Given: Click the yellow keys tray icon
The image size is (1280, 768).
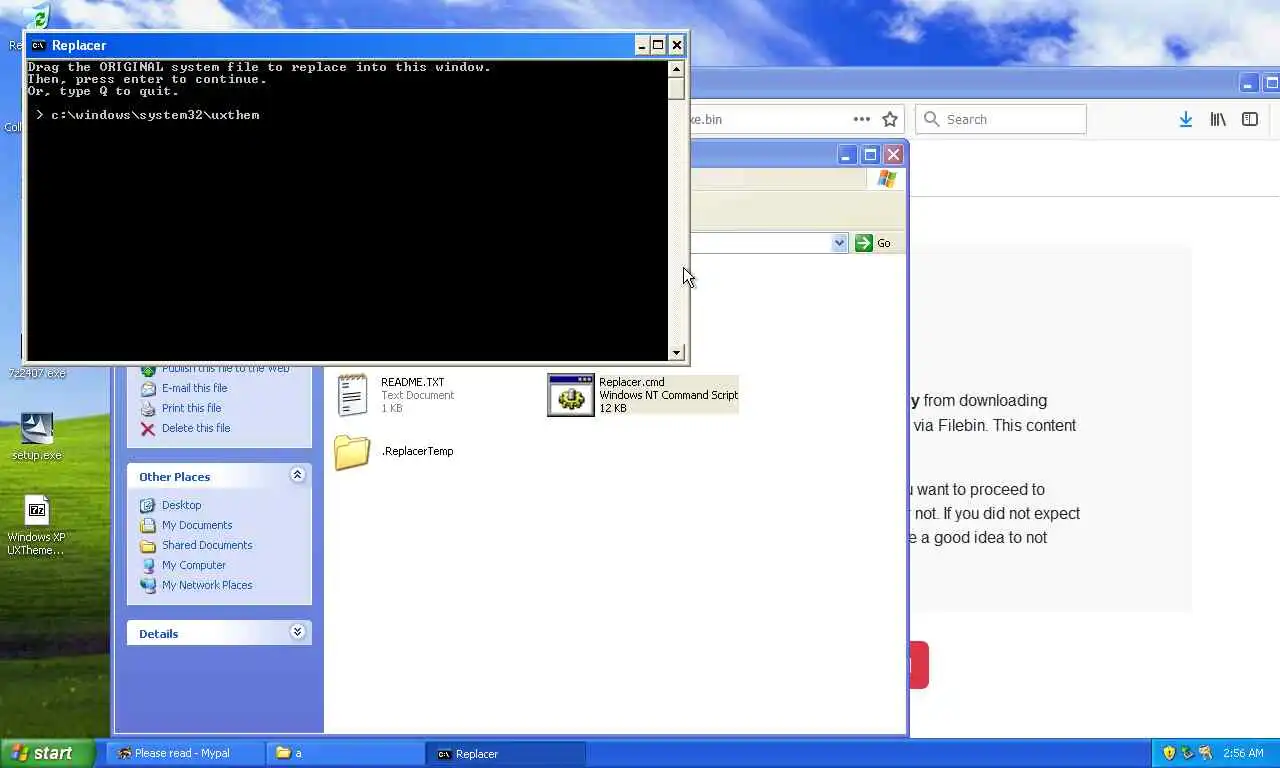Looking at the screenshot, I should click(1205, 753).
